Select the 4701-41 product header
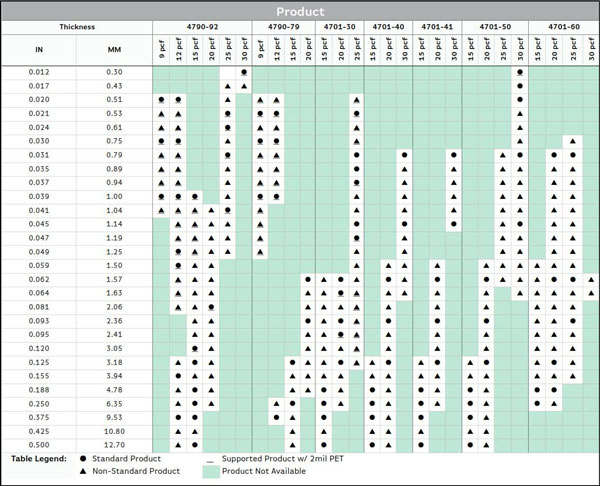The width and height of the screenshot is (600, 486). [x=437, y=27]
